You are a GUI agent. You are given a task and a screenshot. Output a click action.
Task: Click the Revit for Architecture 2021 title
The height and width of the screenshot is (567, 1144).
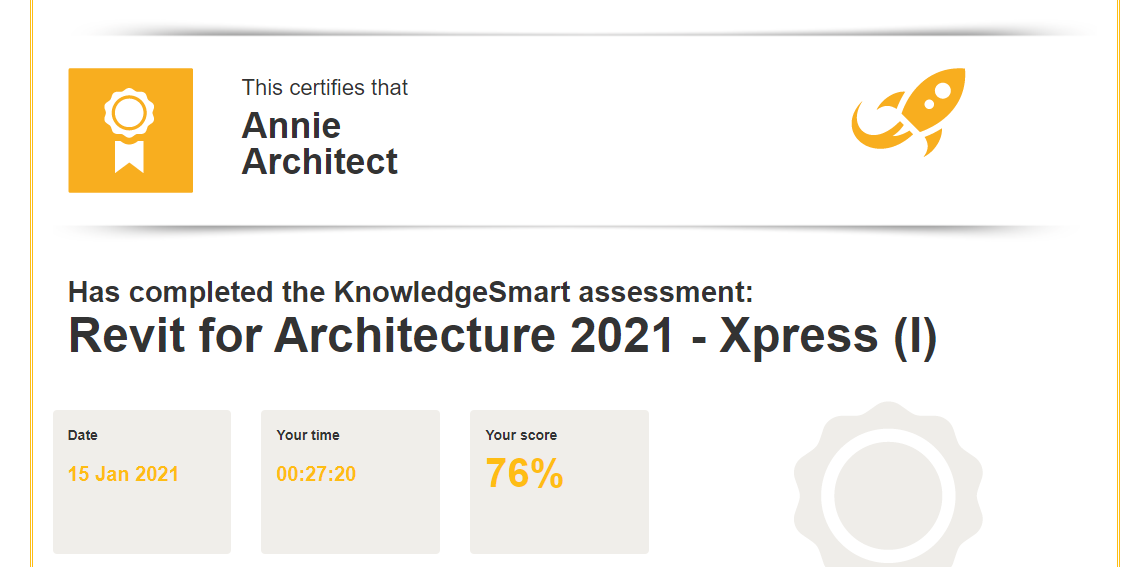tap(502, 335)
